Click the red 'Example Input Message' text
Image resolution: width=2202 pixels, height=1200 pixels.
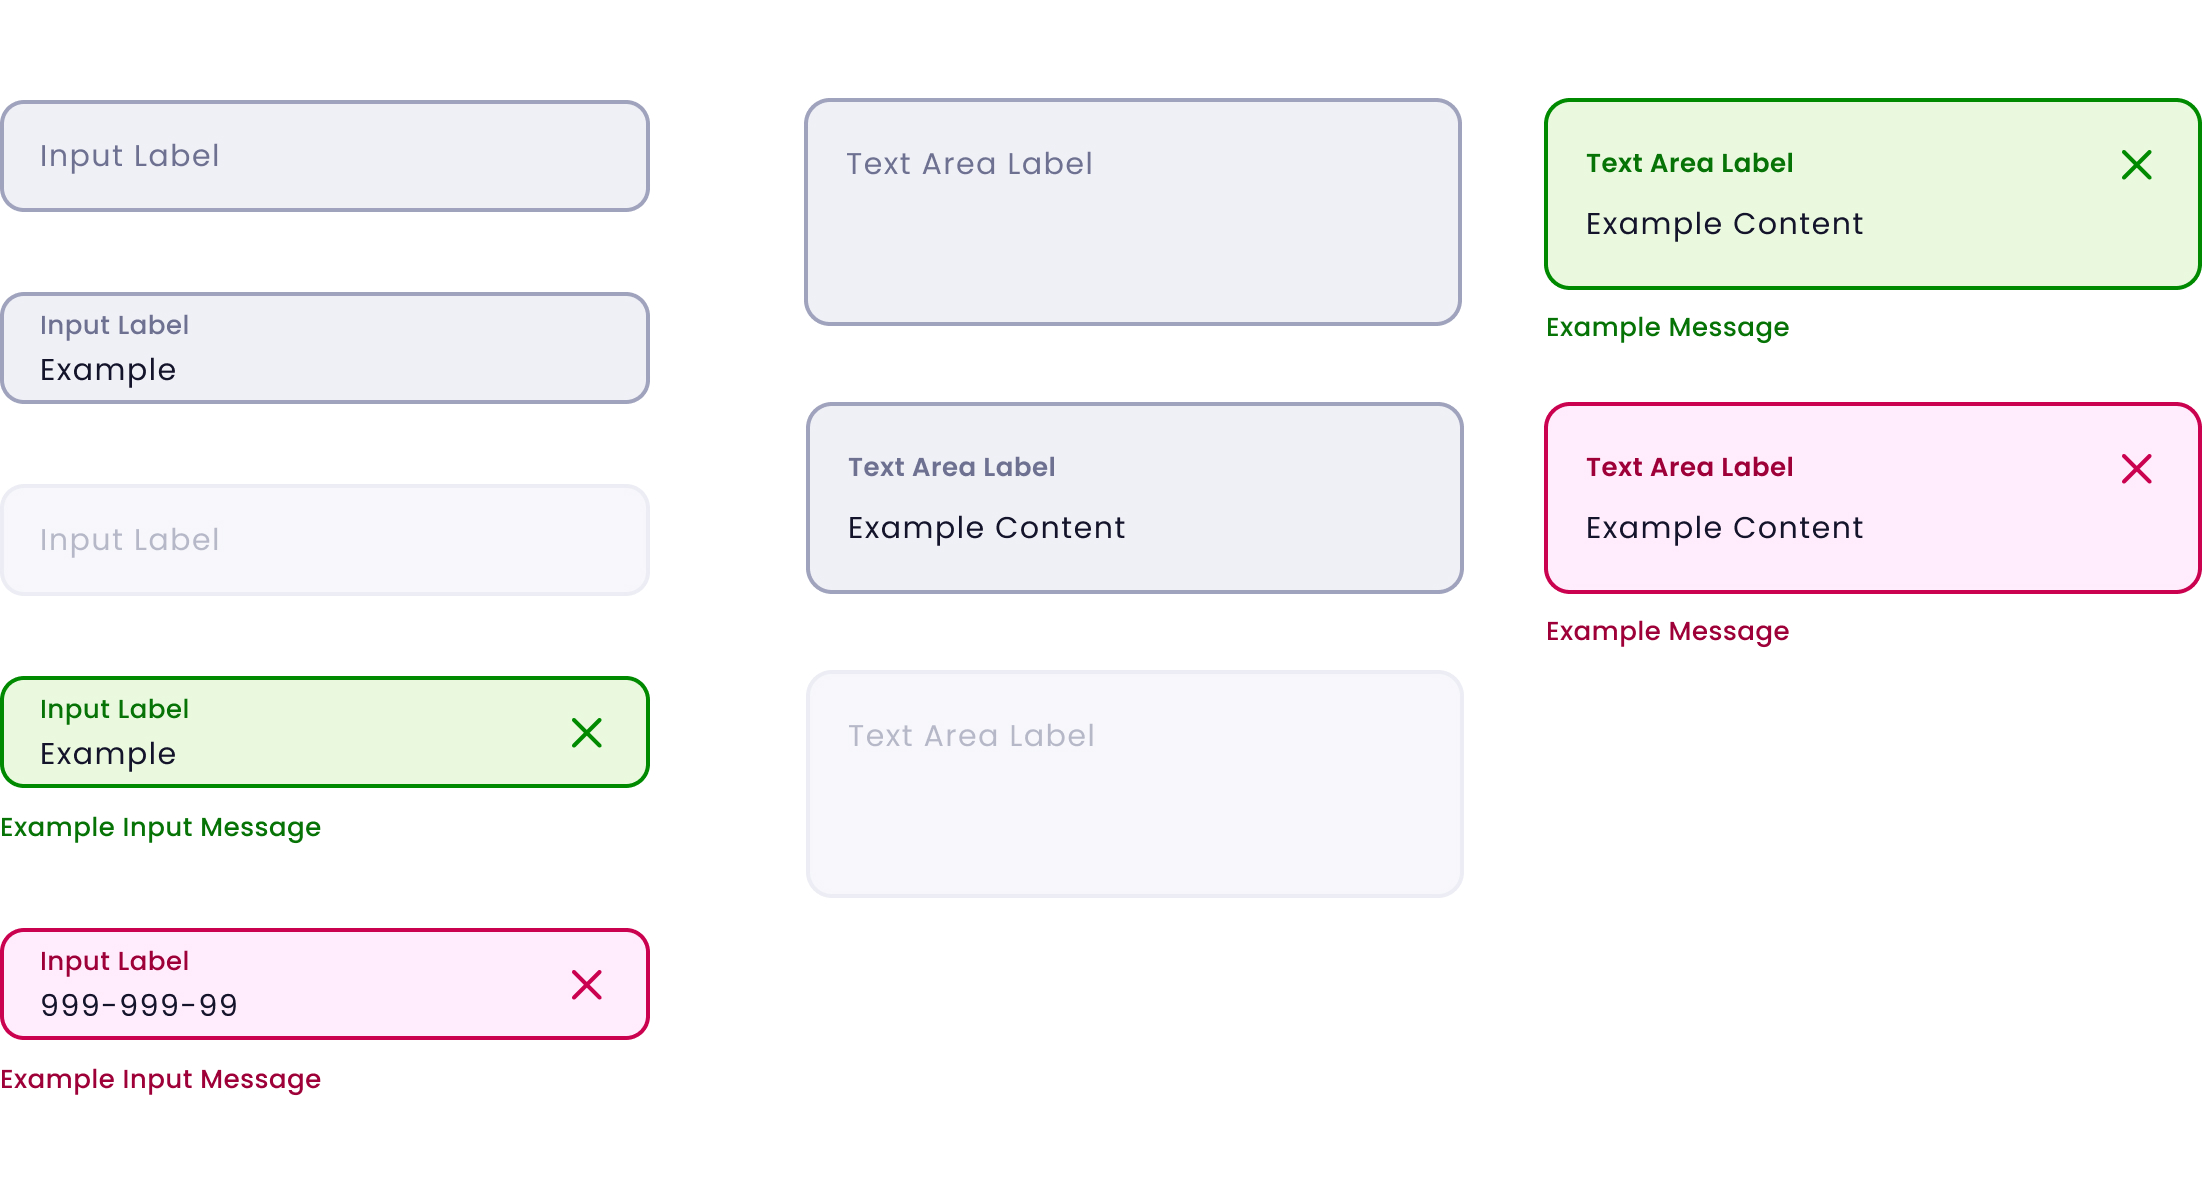[161, 1080]
